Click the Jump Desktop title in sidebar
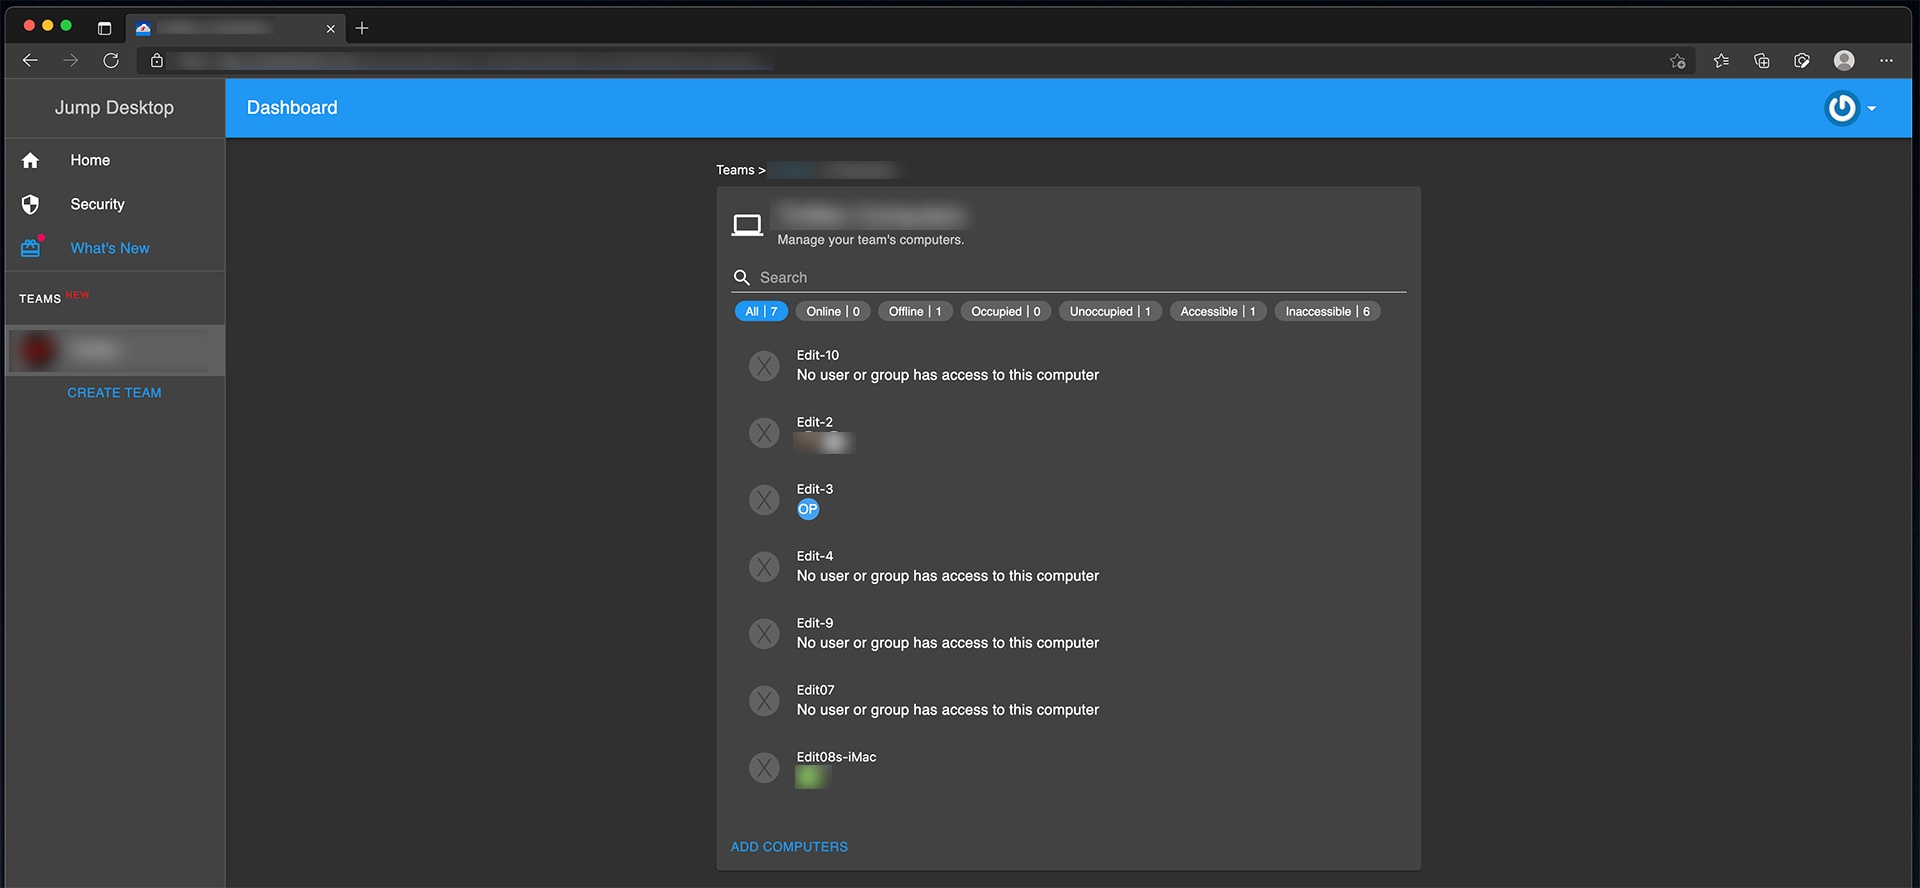The height and width of the screenshot is (888, 1920). 114,107
